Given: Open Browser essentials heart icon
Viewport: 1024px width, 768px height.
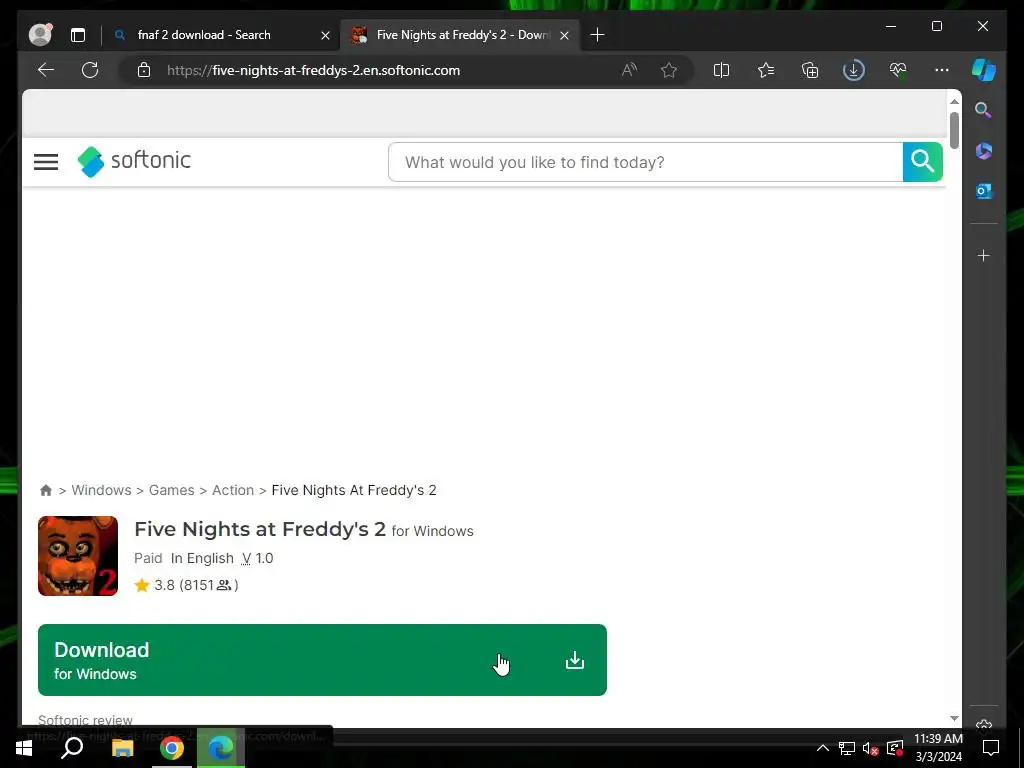Looking at the screenshot, I should tap(898, 70).
